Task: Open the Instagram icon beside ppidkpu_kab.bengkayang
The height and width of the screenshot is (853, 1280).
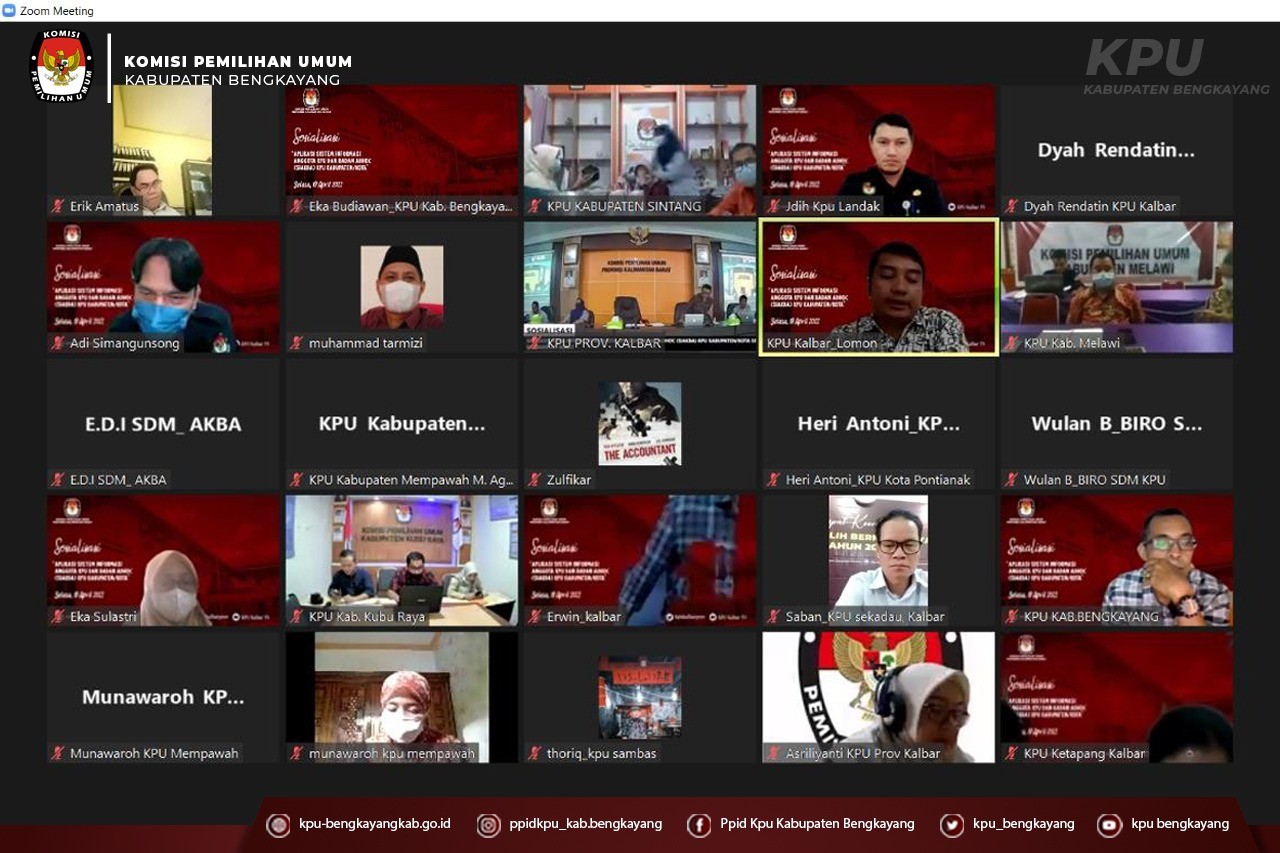Action: [x=488, y=824]
